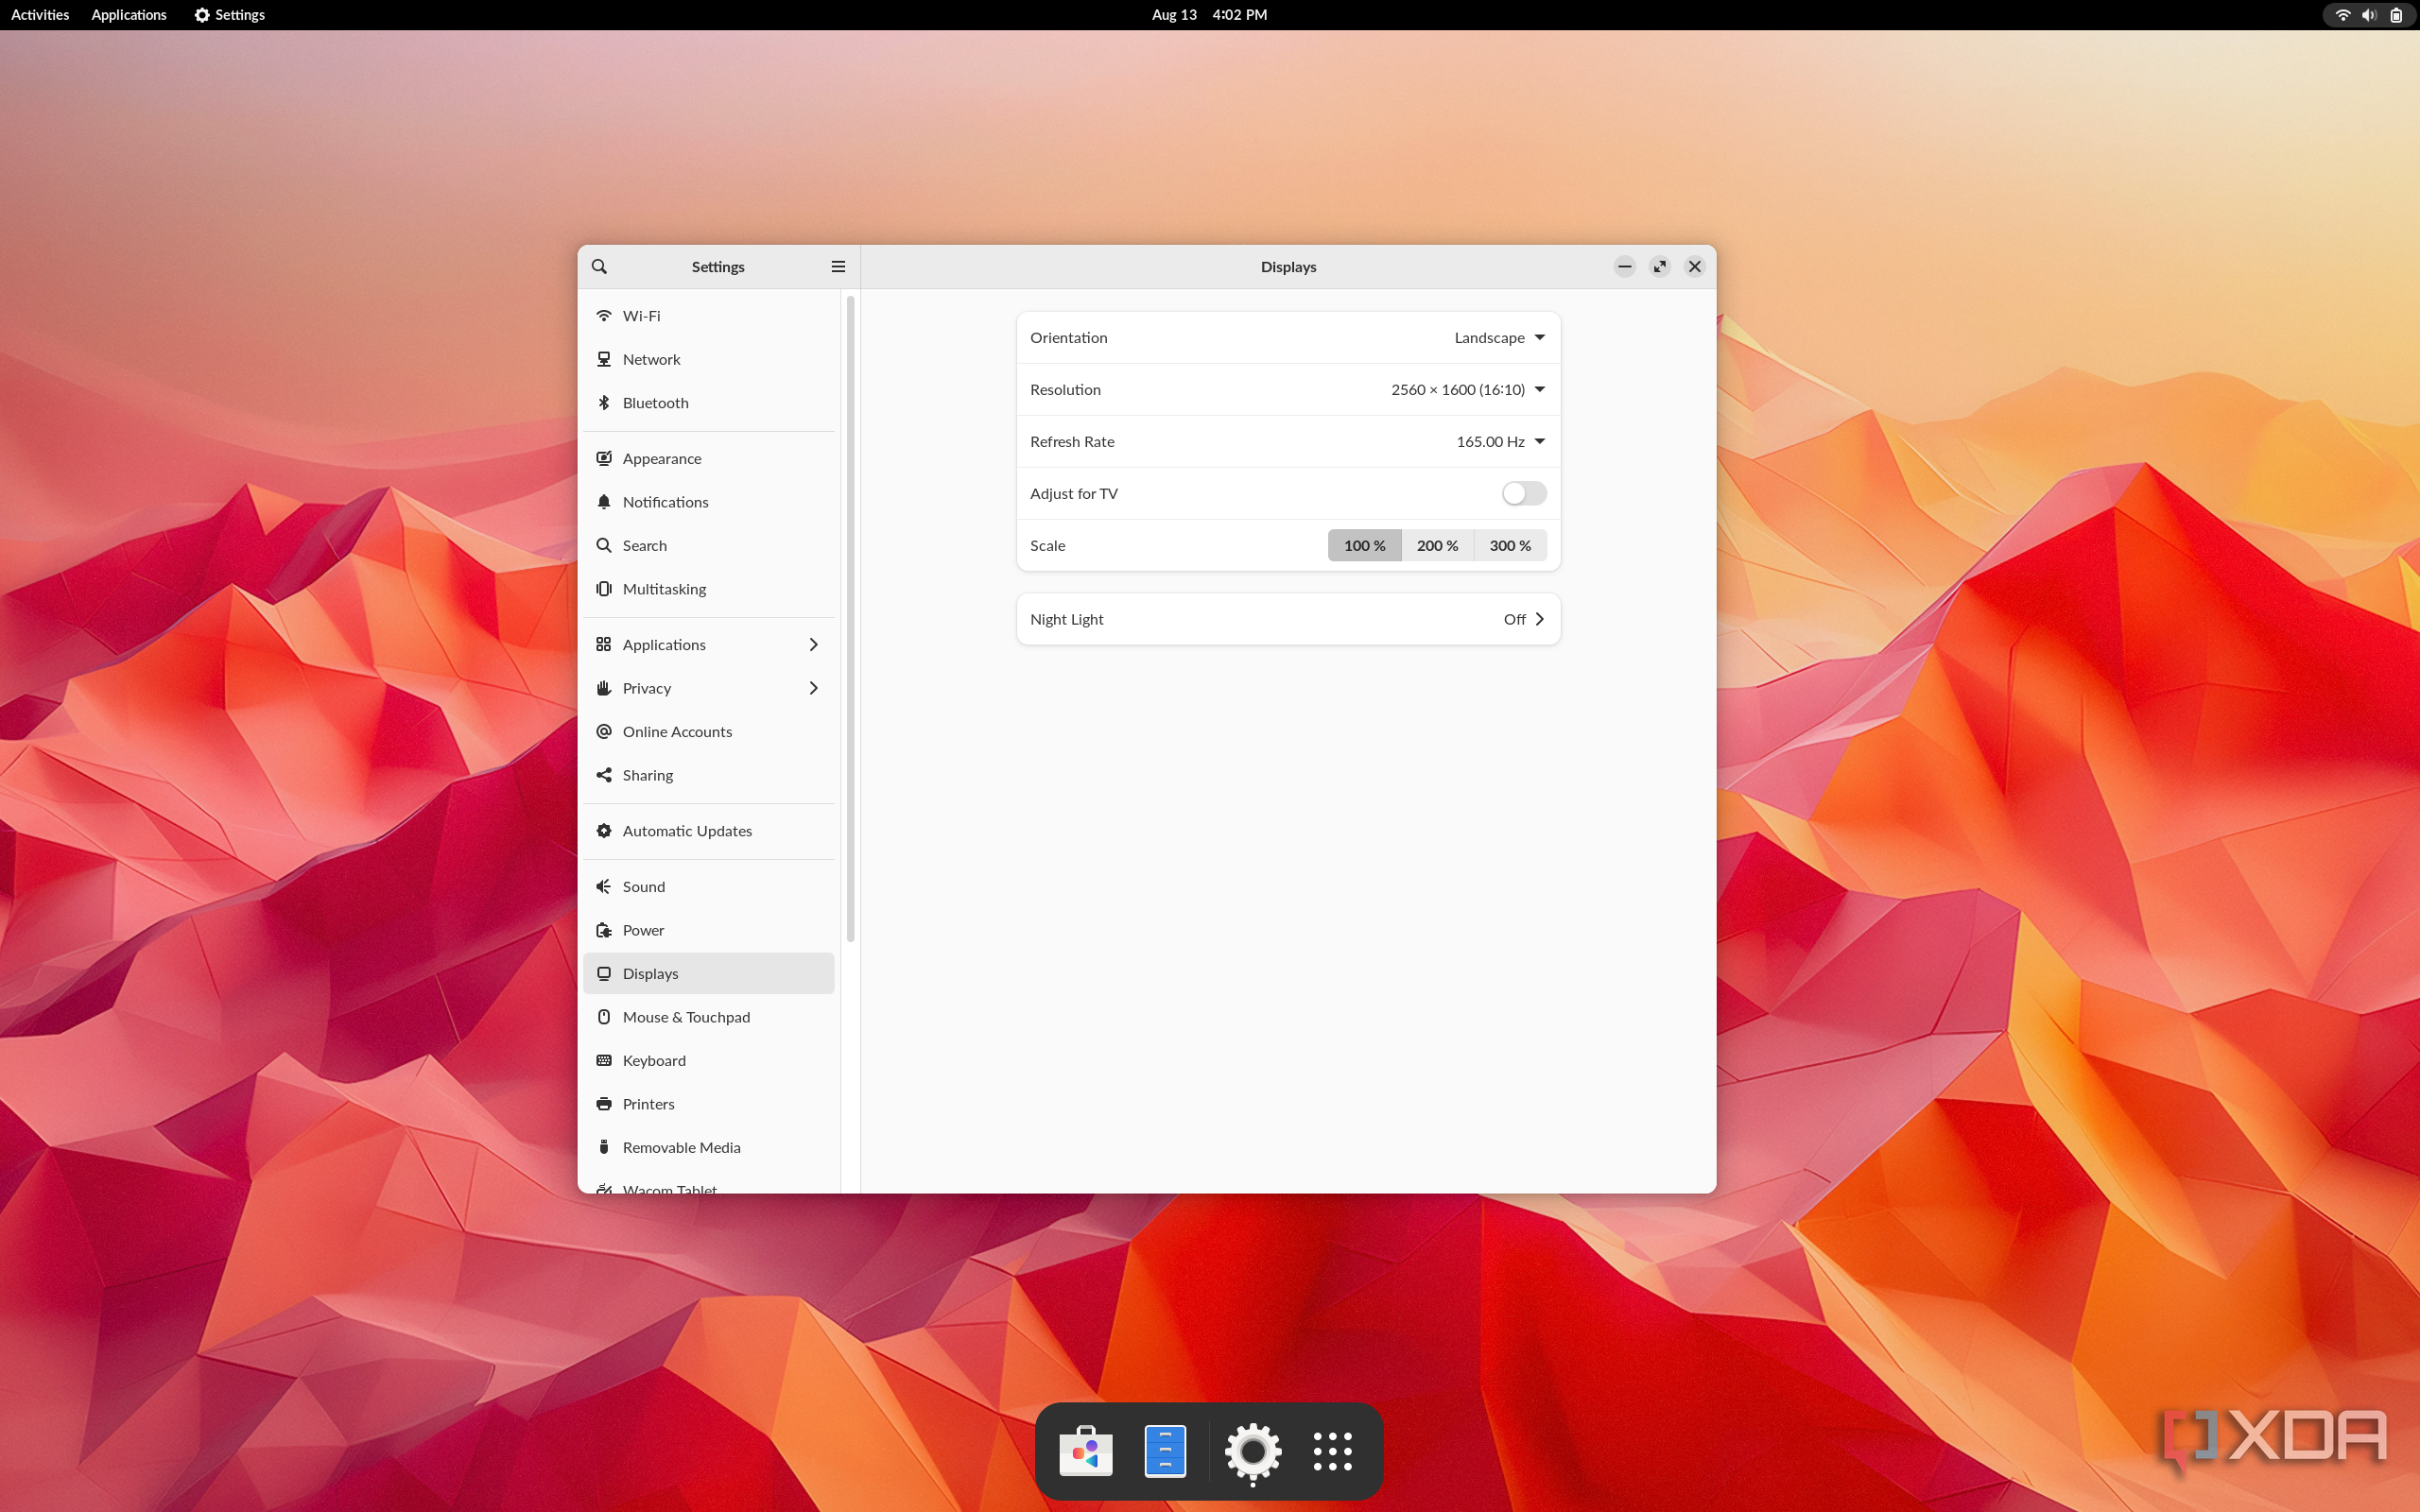Open the clock Aug 13 4:02 PM menu
Viewport: 2420px width, 1512px height.
tap(1209, 15)
